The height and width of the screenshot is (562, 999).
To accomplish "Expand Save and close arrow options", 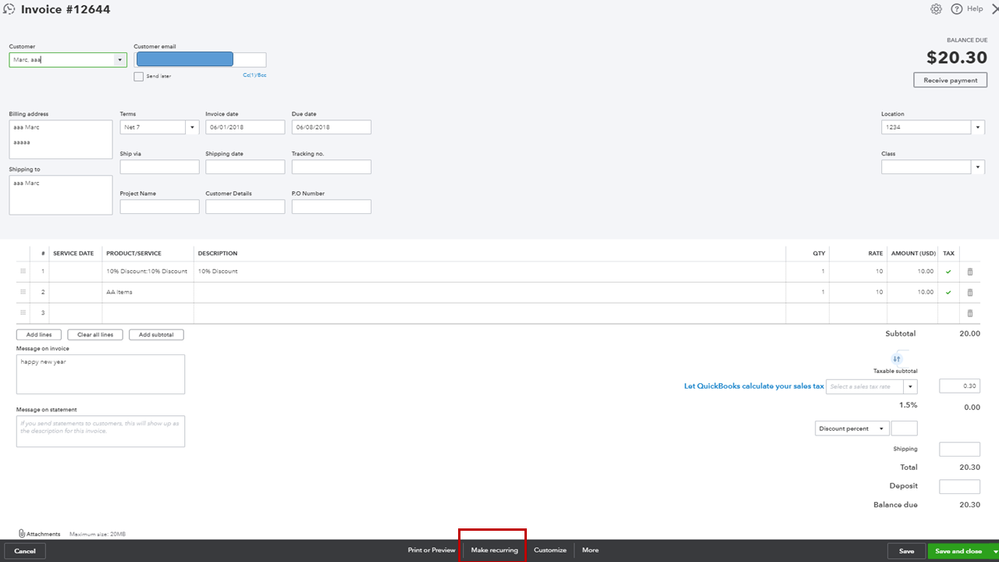I will (995, 551).
